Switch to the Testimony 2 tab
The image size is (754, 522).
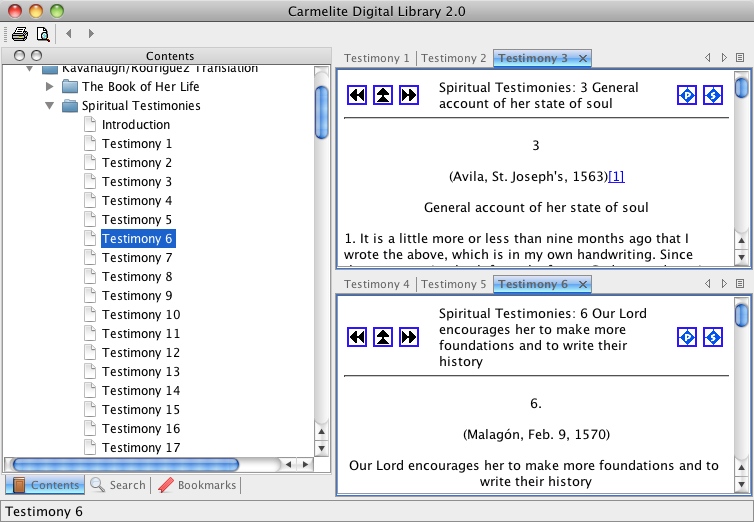pyautogui.click(x=455, y=58)
